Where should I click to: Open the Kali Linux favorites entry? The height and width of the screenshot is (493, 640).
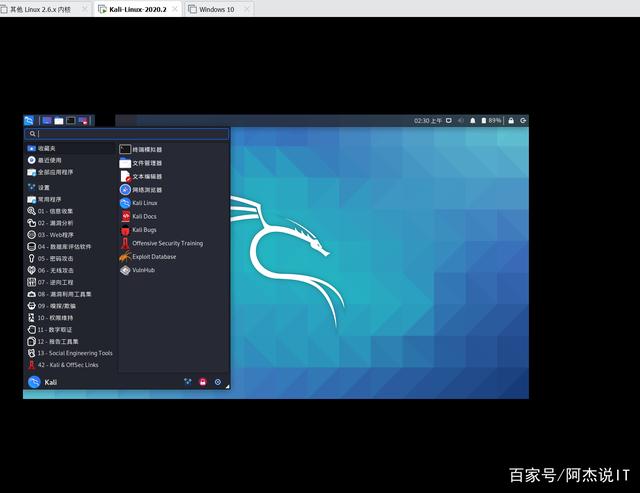pyautogui.click(x=173, y=203)
